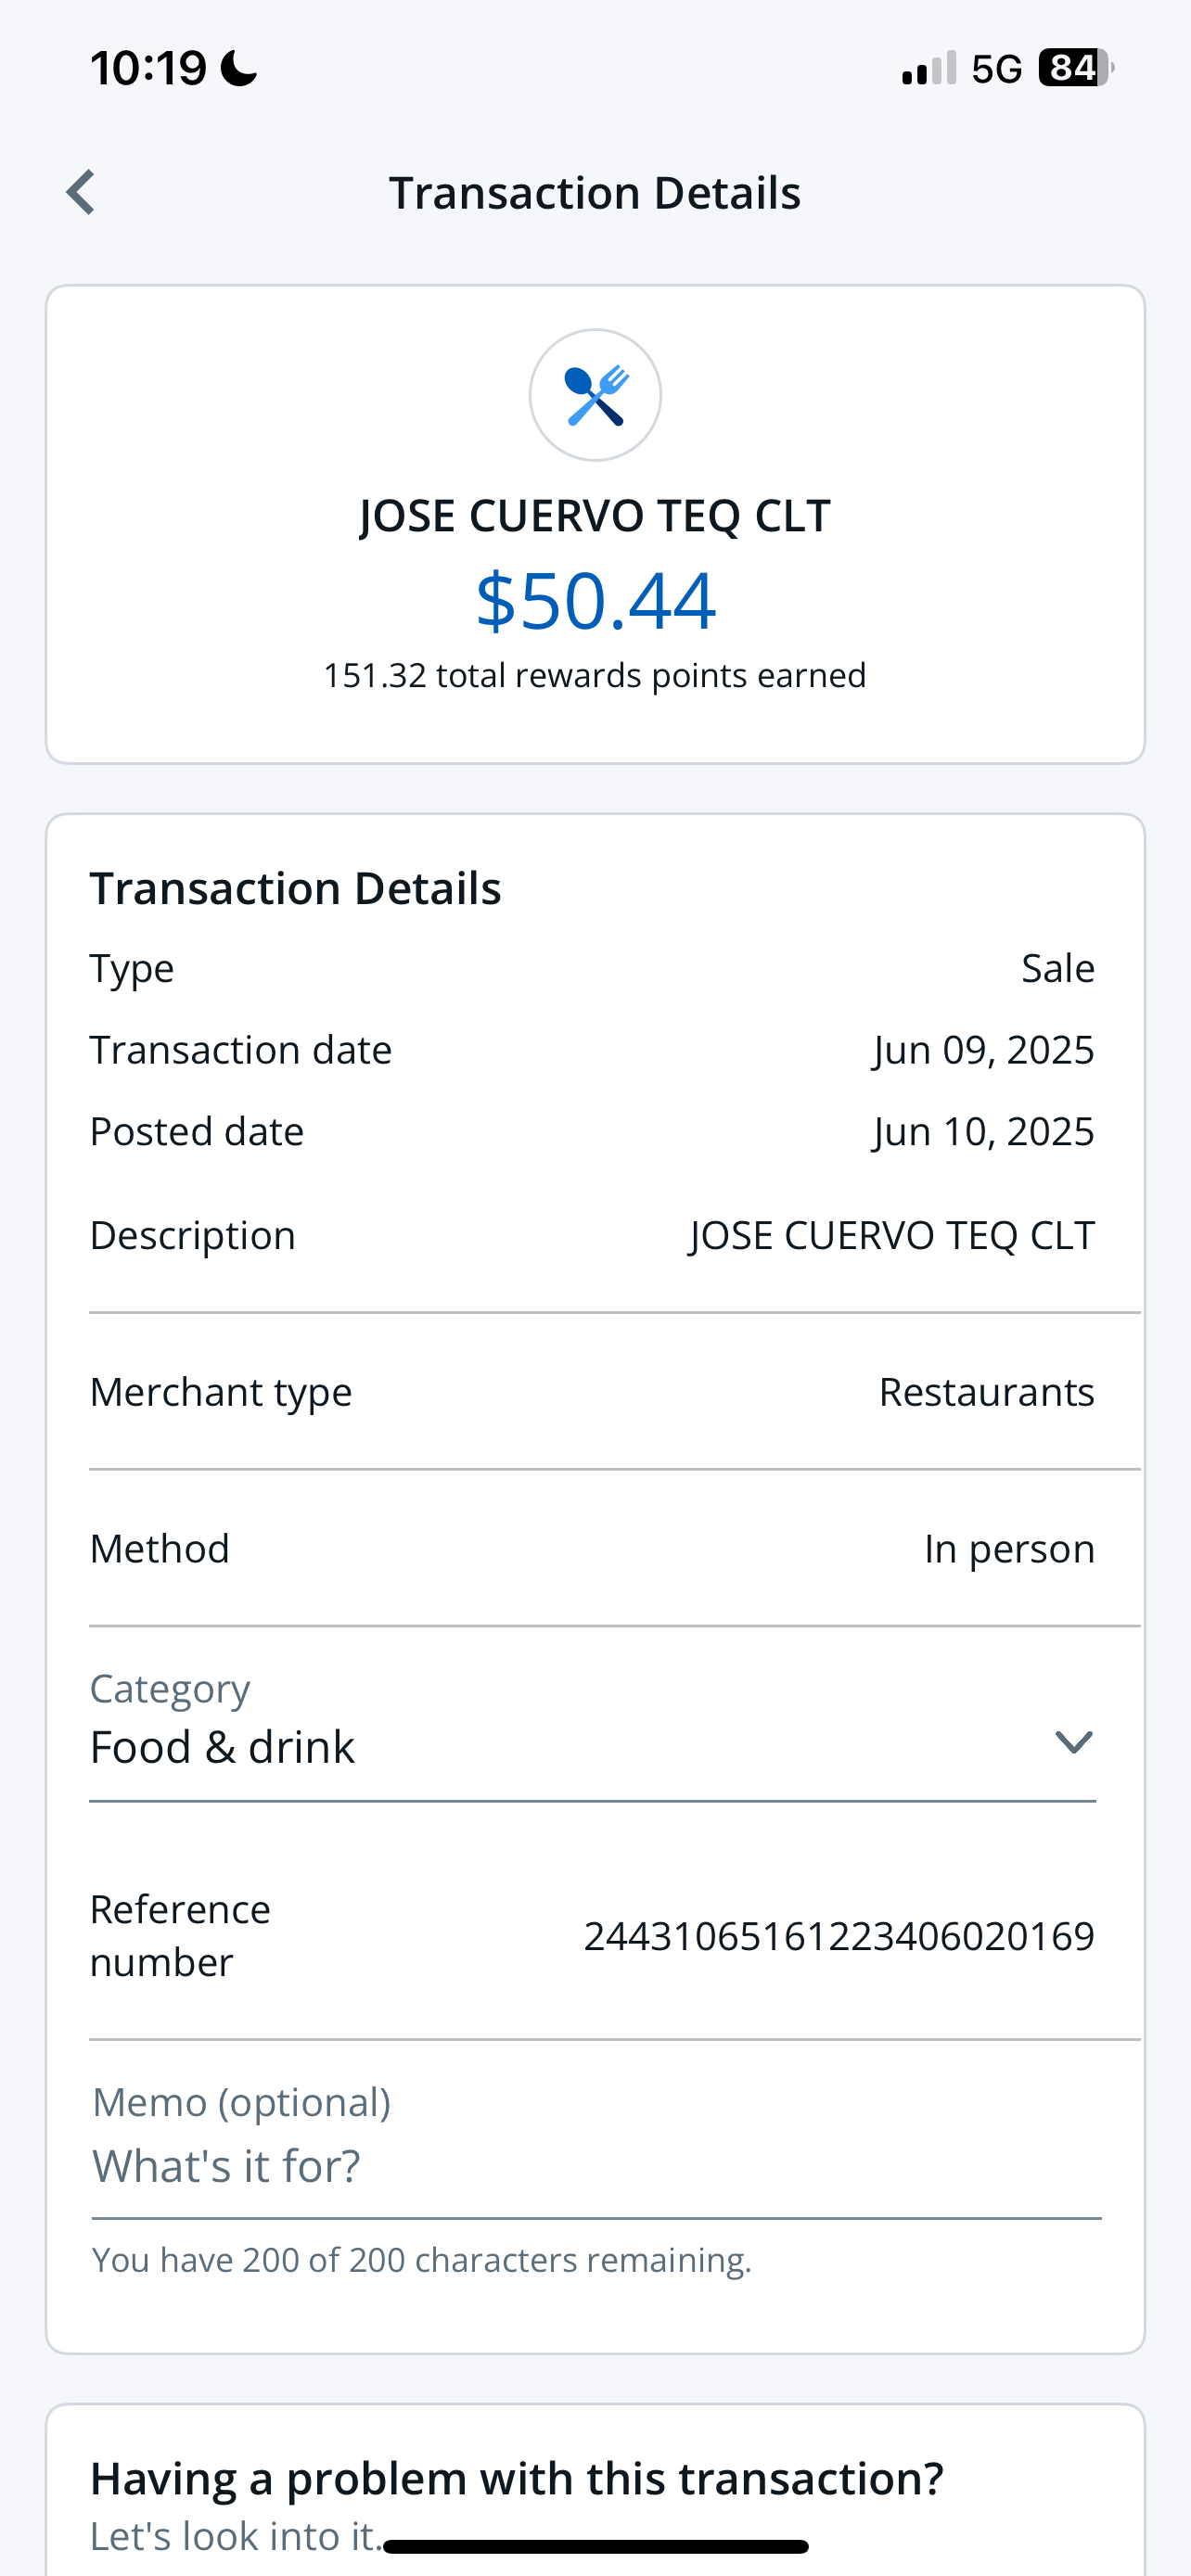Tap the cellular signal bars icon
This screenshot has height=2576, width=1191.
pos(929,69)
